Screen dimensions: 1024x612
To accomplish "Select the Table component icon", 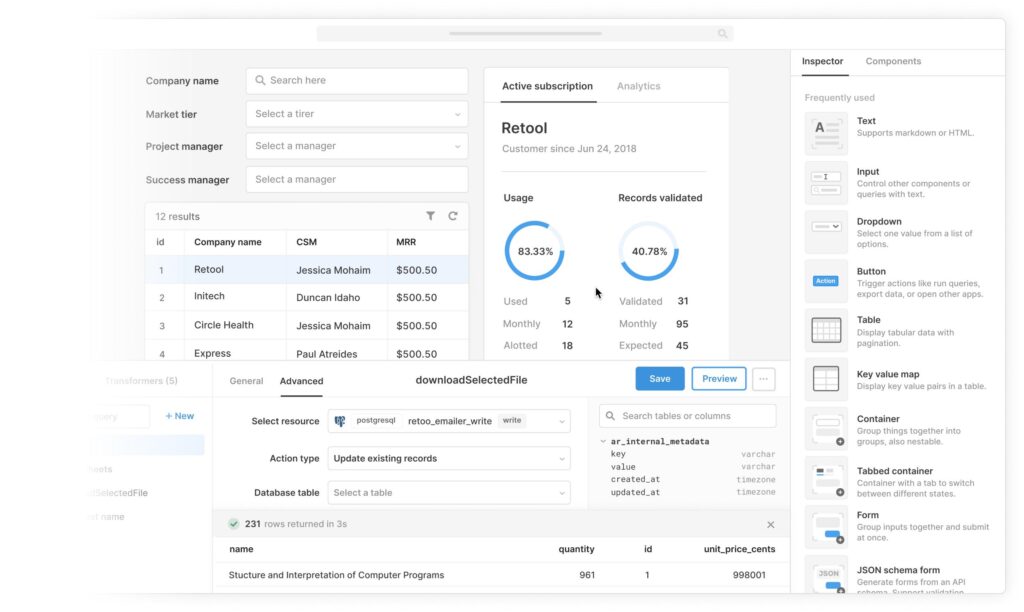I will click(x=825, y=331).
